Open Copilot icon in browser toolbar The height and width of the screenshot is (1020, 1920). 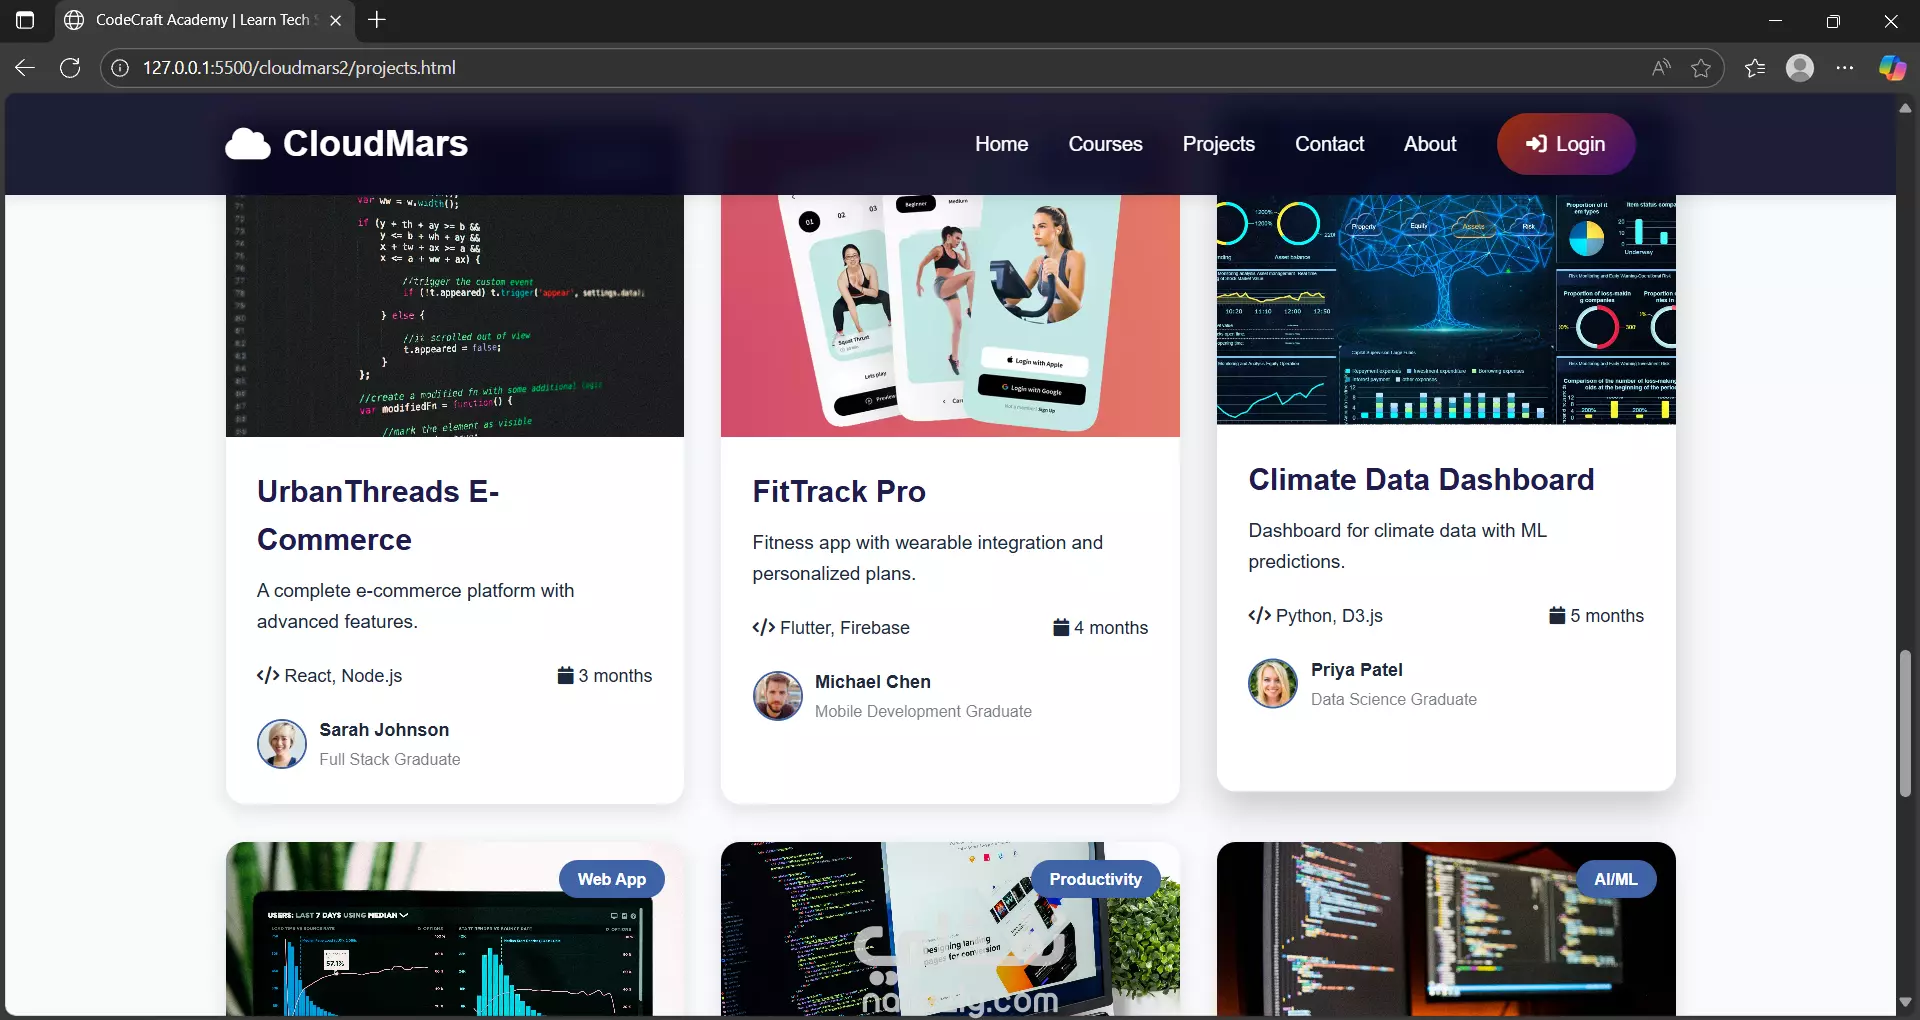tap(1892, 68)
